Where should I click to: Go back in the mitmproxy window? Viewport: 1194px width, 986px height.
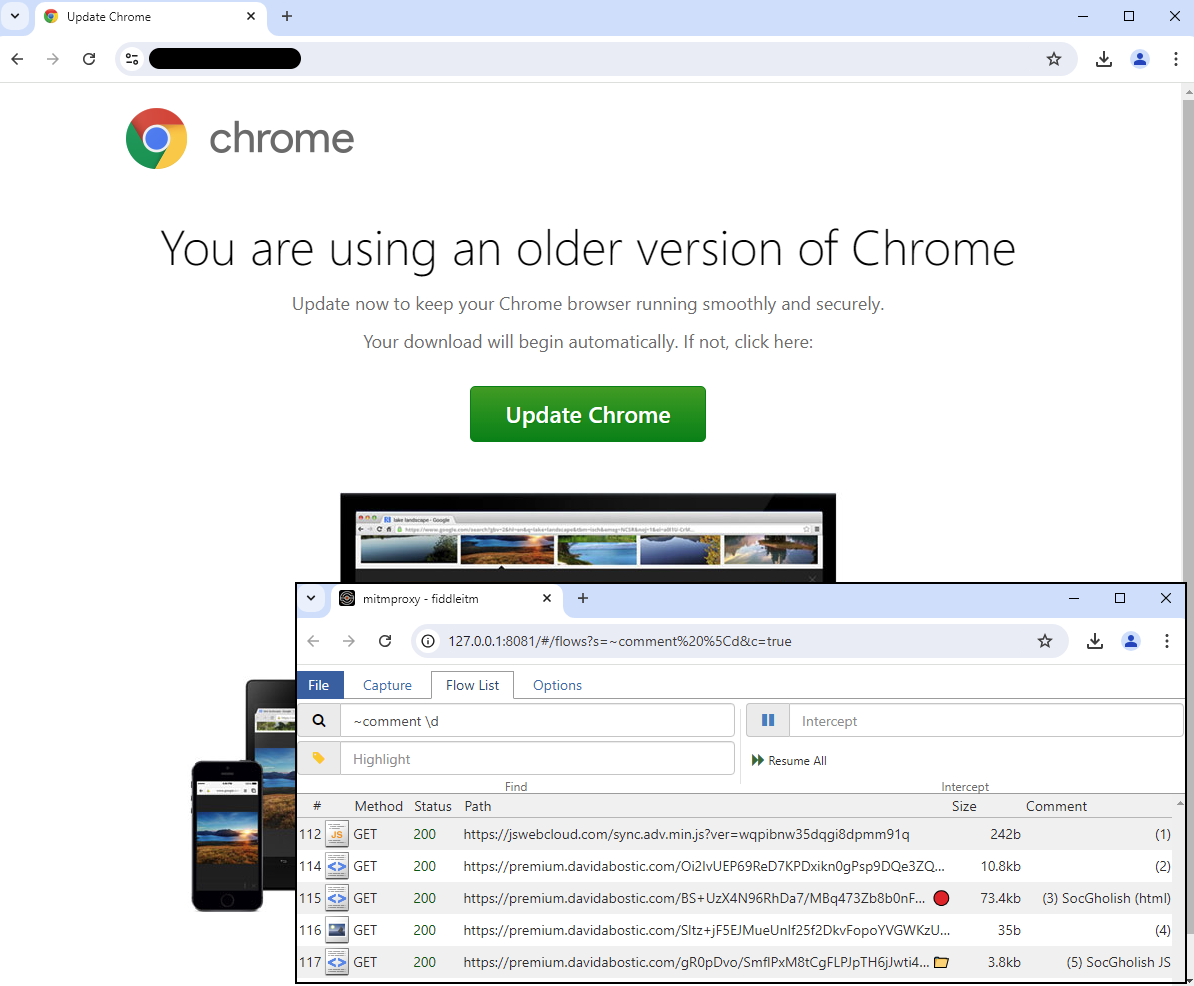314,641
